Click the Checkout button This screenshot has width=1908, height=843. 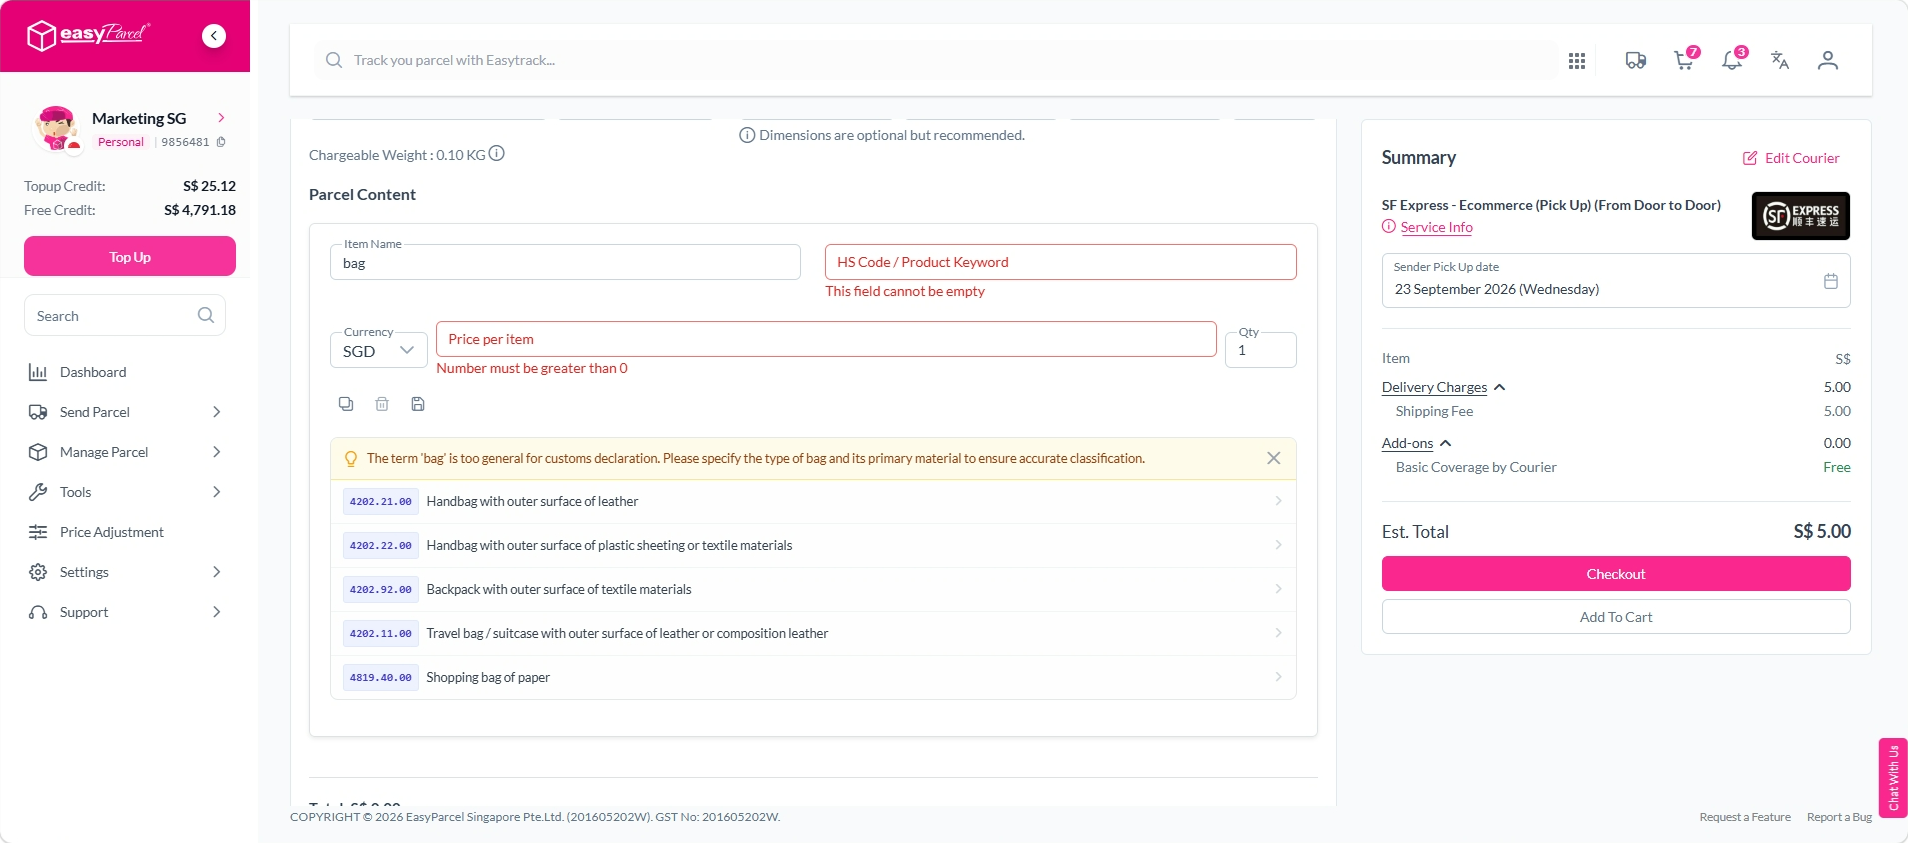point(1616,574)
